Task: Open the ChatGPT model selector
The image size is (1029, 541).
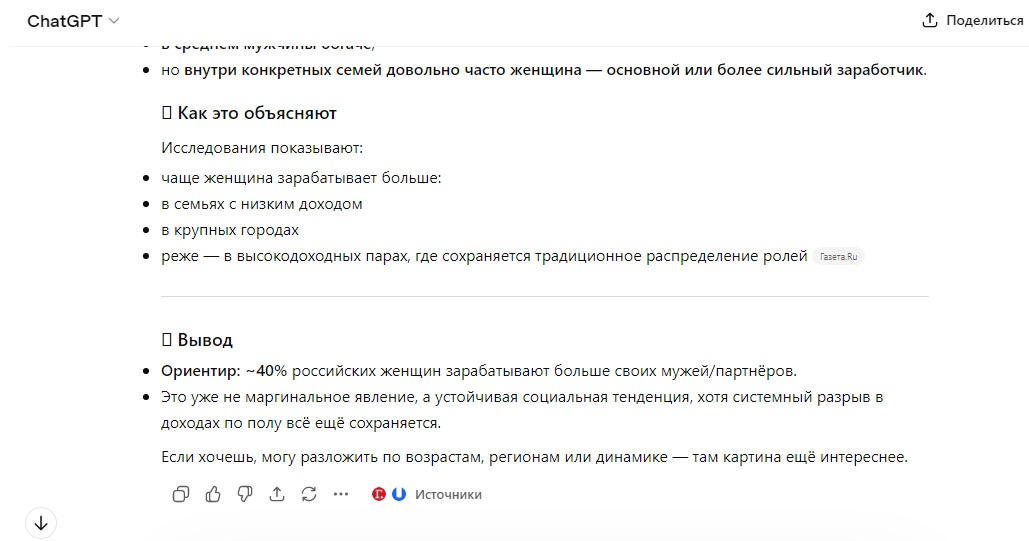Action: tap(73, 21)
